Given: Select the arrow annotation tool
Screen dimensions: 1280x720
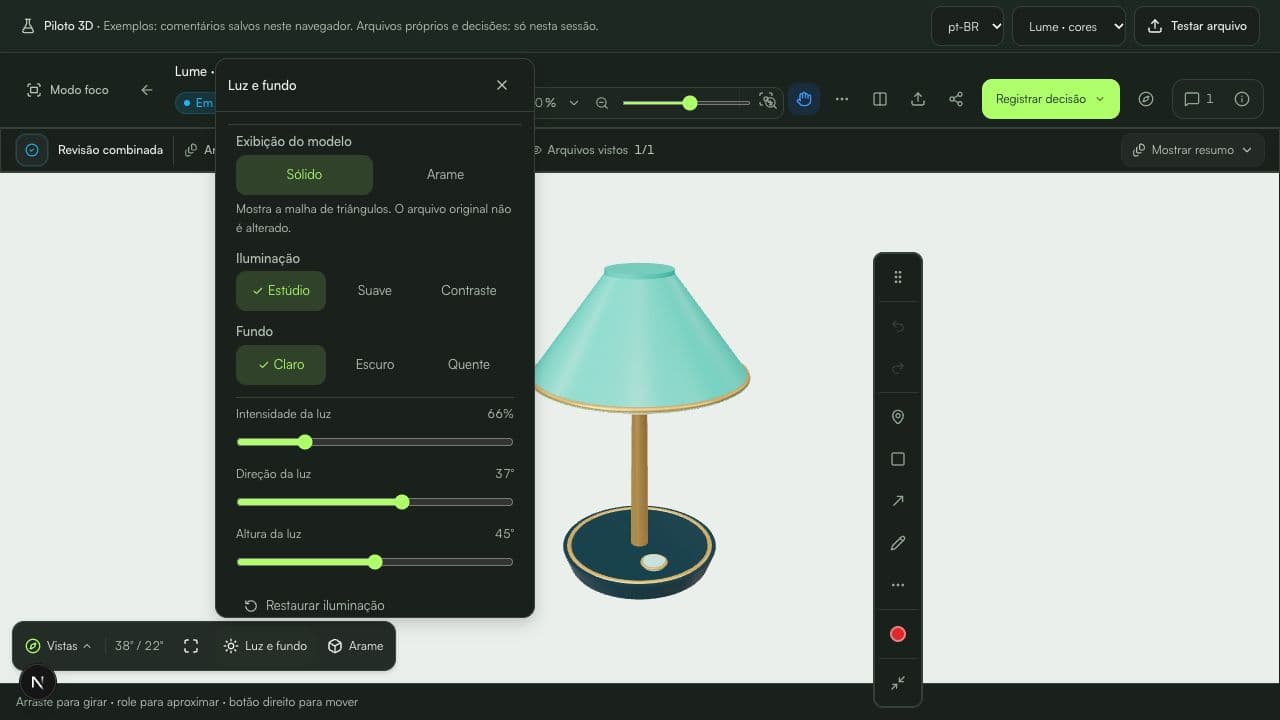Looking at the screenshot, I should [897, 501].
